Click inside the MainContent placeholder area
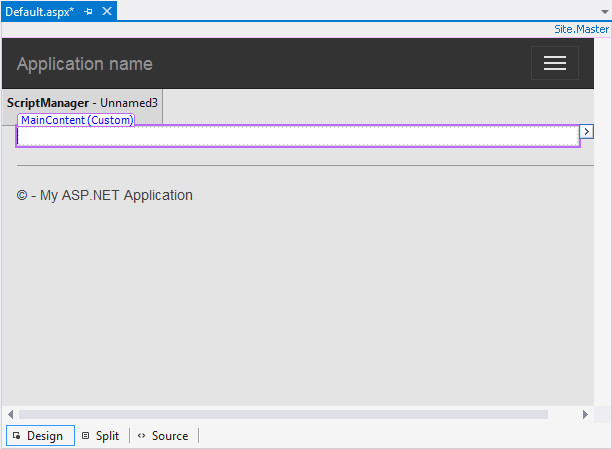The image size is (612, 449). 298,137
